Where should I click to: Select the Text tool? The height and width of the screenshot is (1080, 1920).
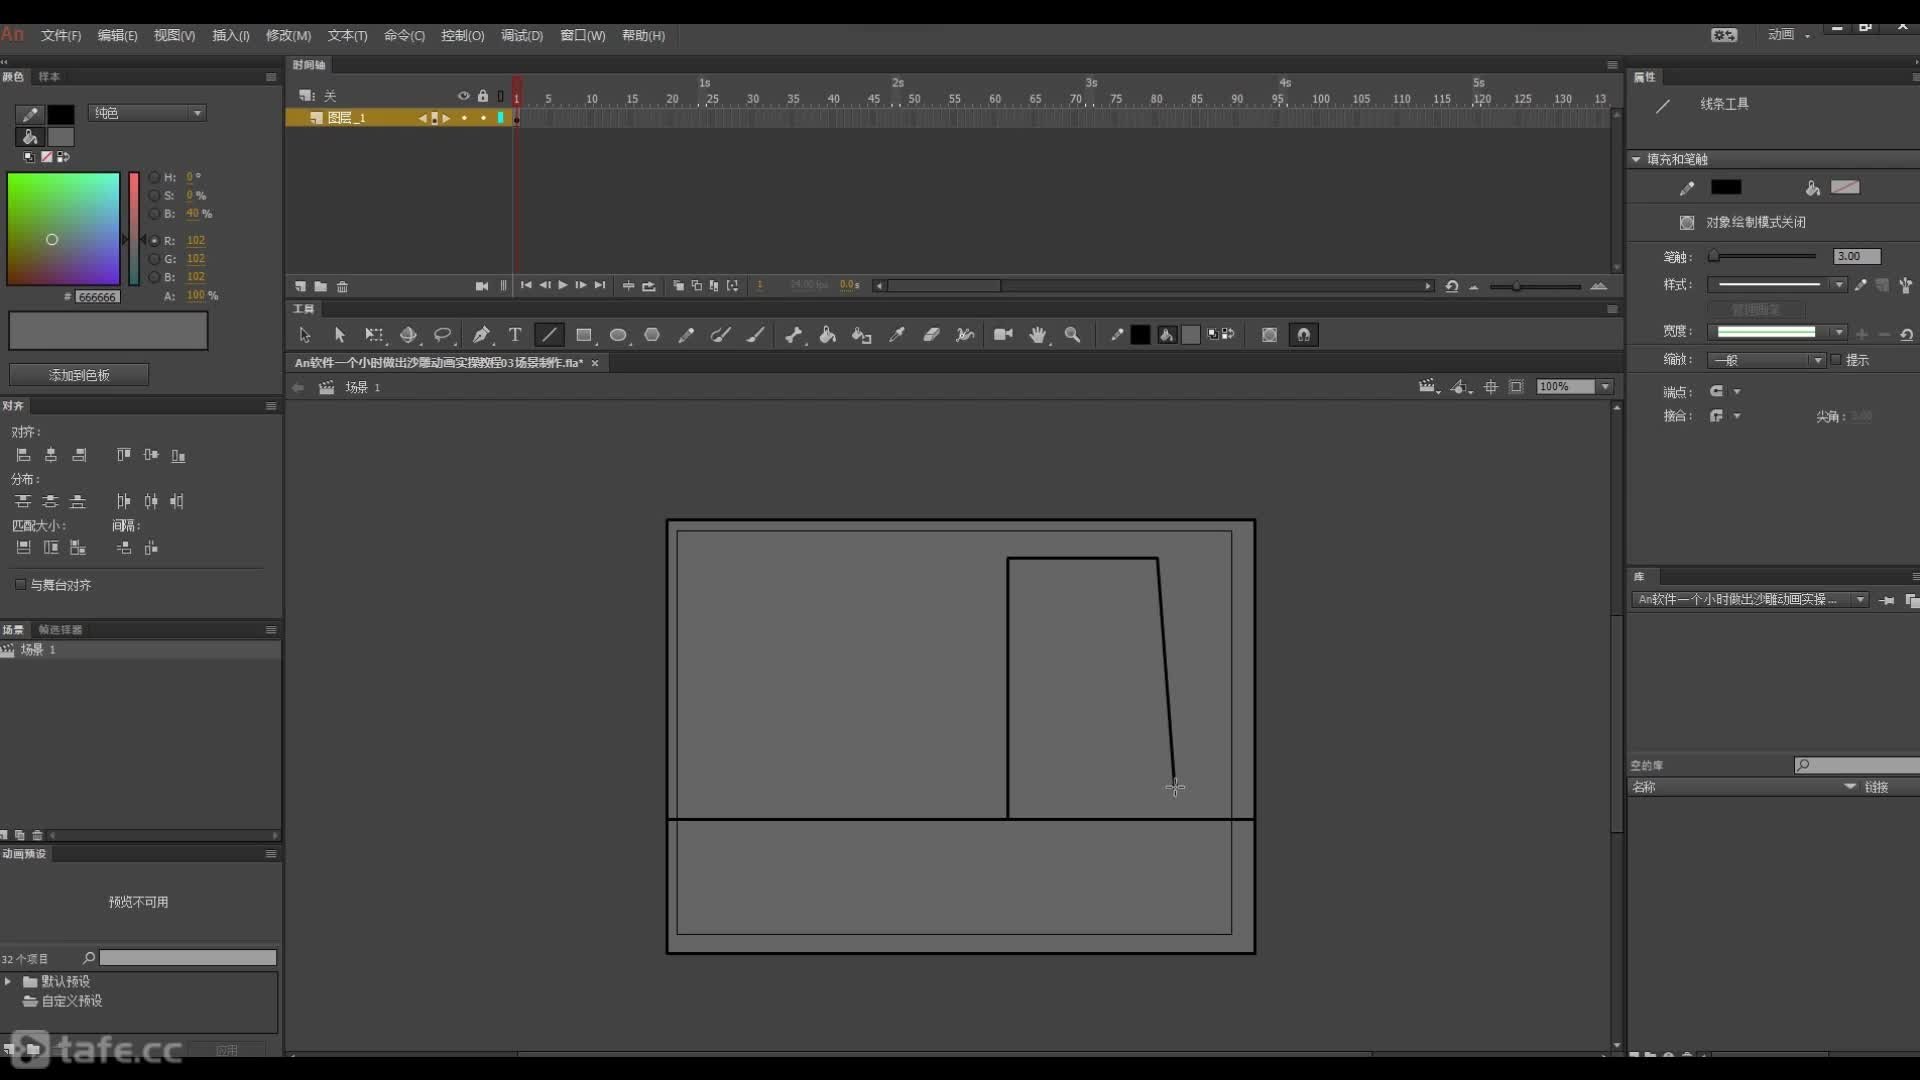tap(515, 335)
